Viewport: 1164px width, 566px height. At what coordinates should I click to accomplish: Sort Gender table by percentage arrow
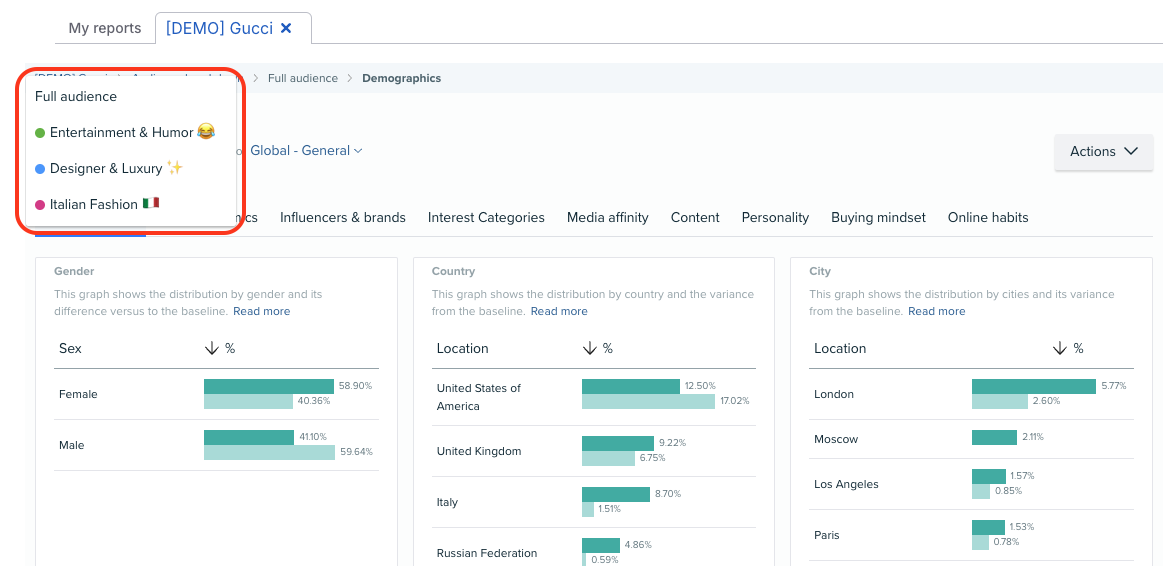(211, 348)
